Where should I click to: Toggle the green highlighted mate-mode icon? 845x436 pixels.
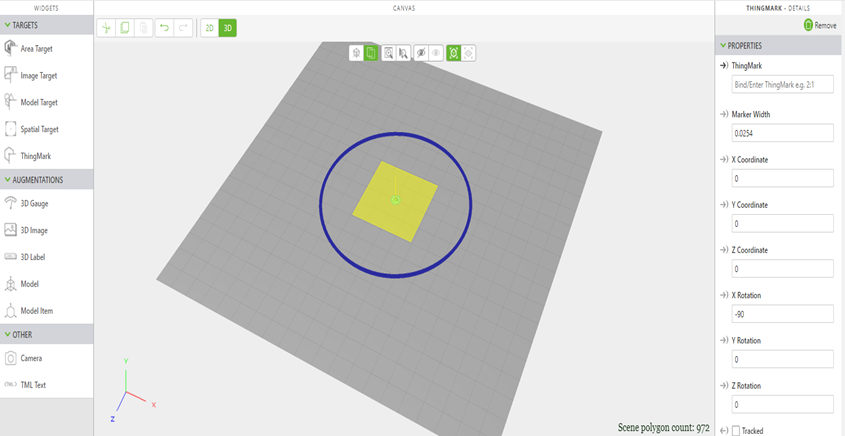(371, 53)
